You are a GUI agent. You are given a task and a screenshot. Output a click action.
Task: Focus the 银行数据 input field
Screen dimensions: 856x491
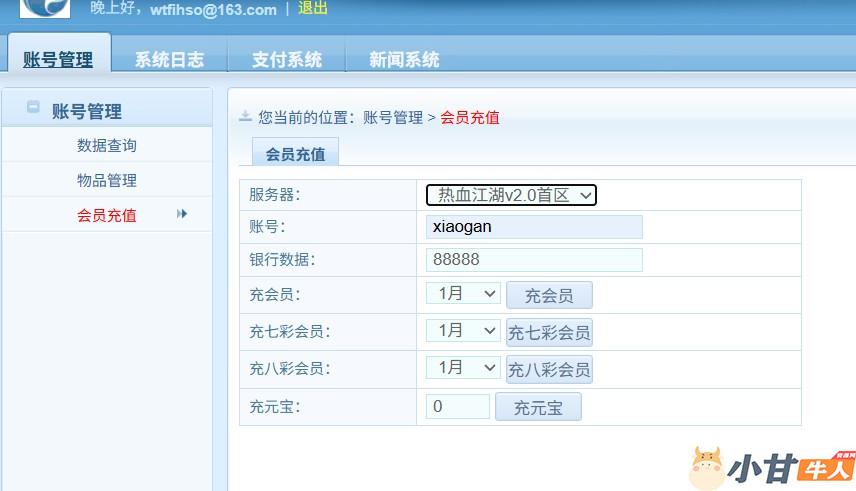[534, 260]
